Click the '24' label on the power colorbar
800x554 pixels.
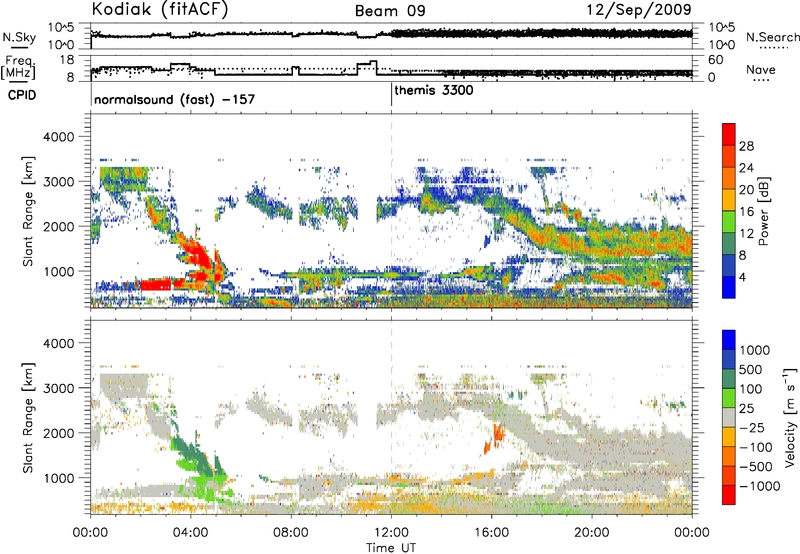(x=746, y=168)
